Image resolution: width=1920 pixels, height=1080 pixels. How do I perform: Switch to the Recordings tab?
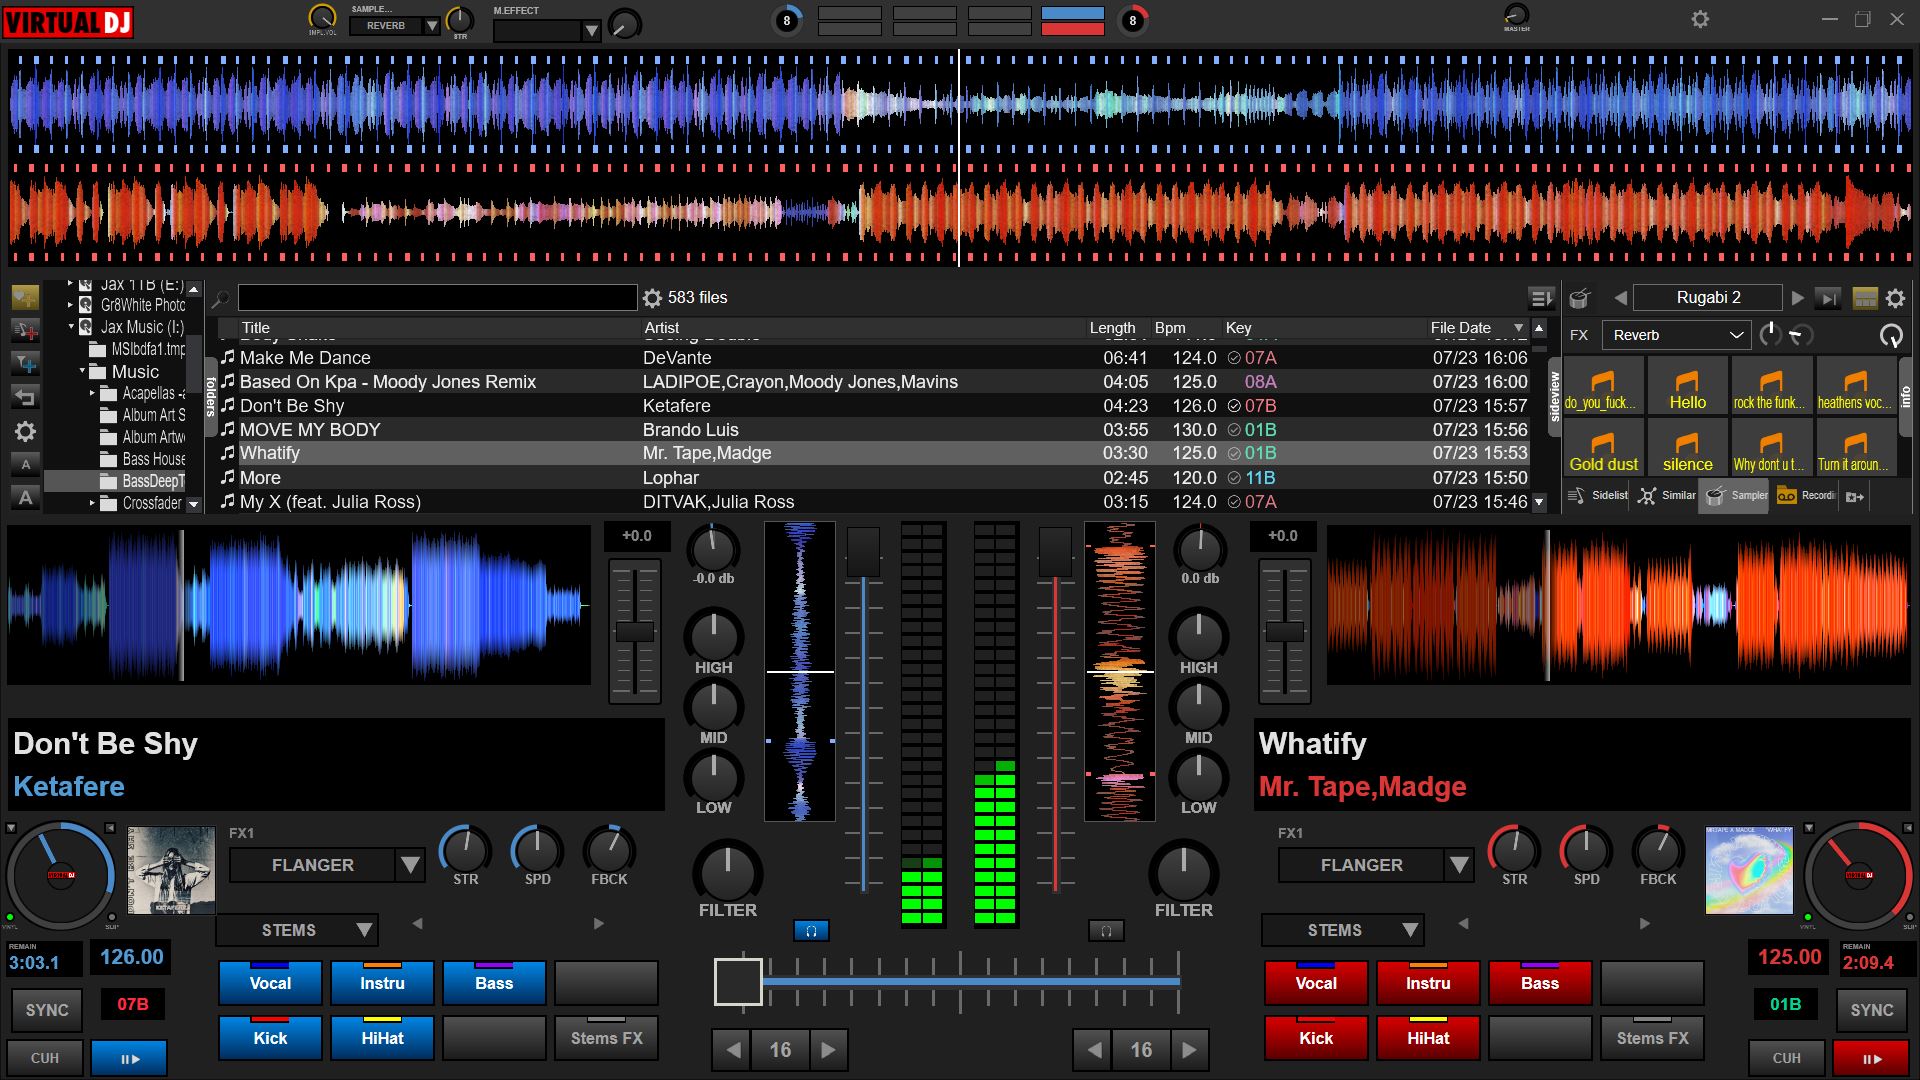pos(1806,495)
